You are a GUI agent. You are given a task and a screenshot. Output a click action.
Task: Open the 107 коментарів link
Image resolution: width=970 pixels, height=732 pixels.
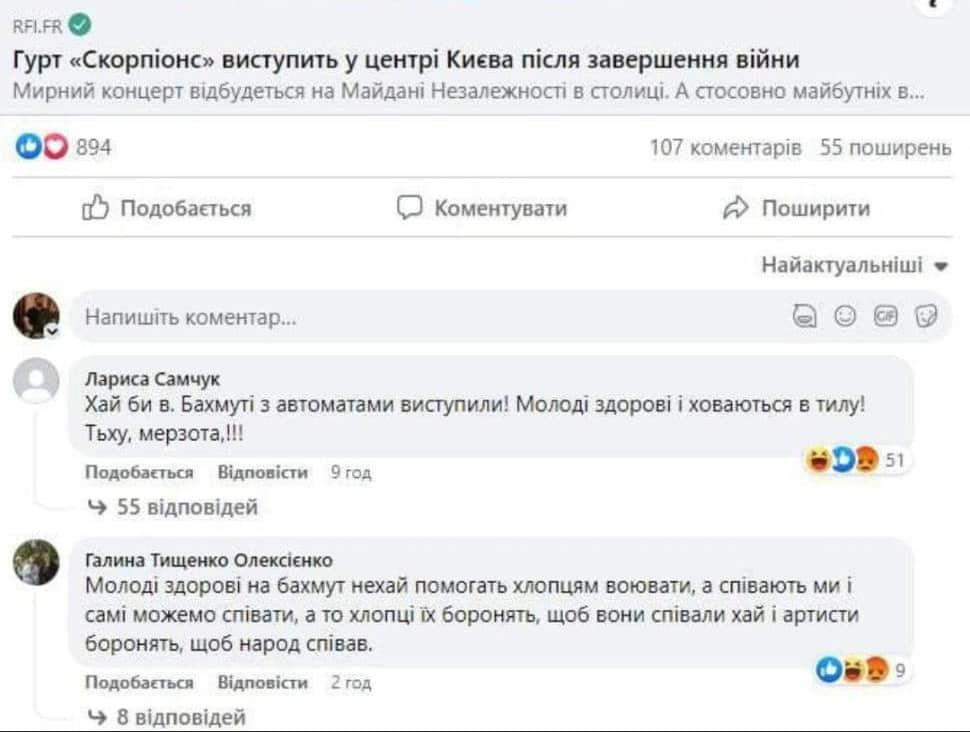tap(725, 148)
